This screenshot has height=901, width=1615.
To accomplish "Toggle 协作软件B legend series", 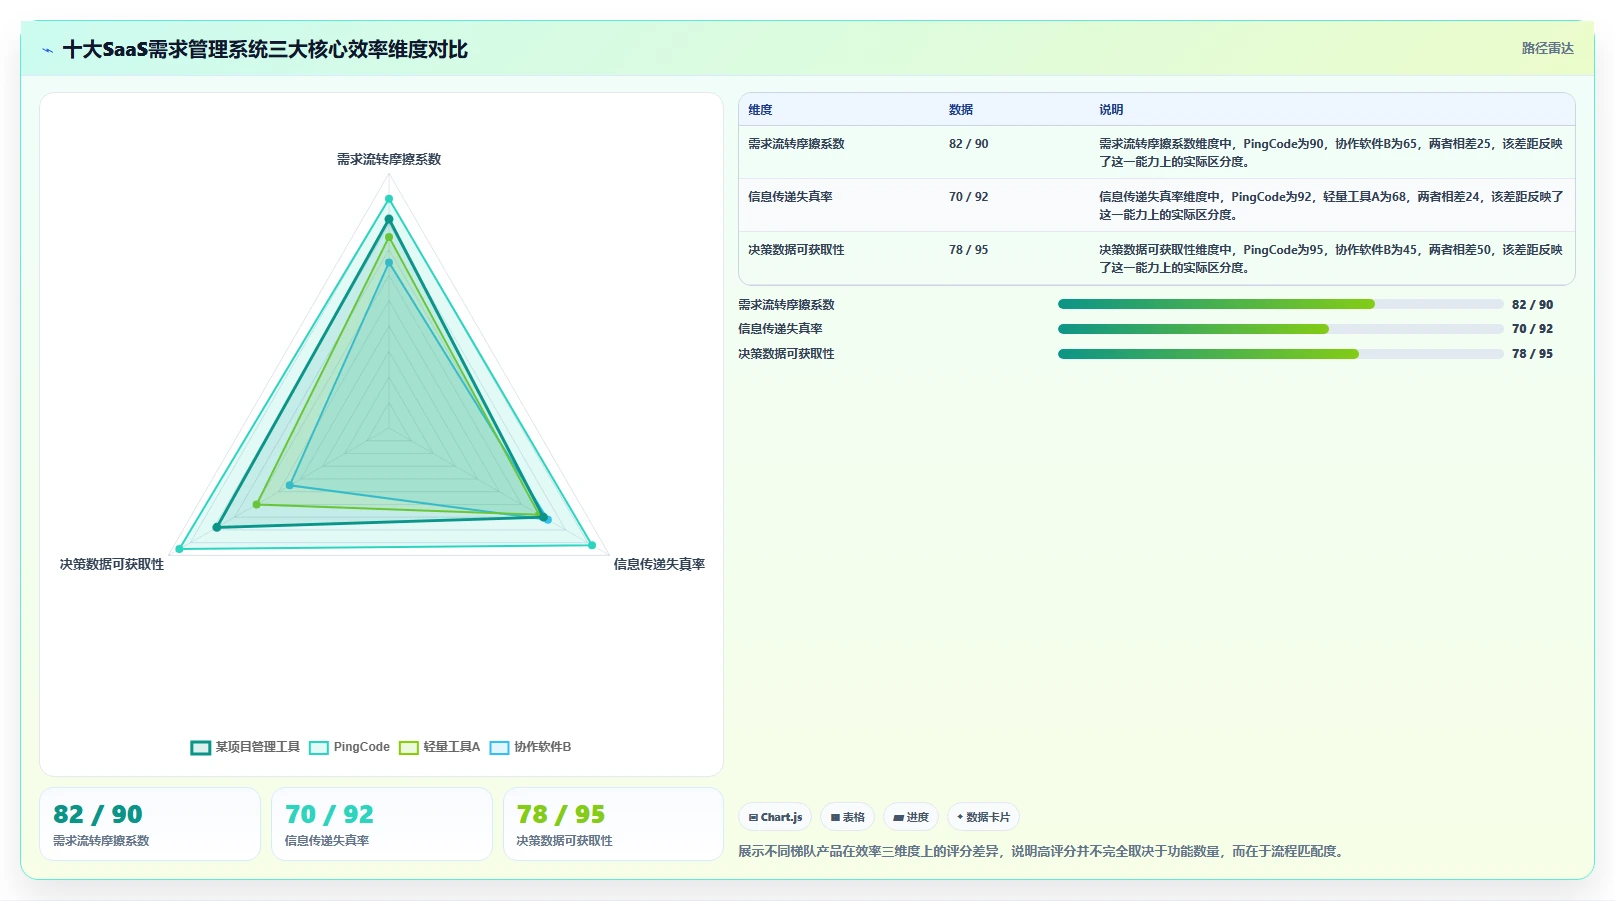I will coord(530,747).
